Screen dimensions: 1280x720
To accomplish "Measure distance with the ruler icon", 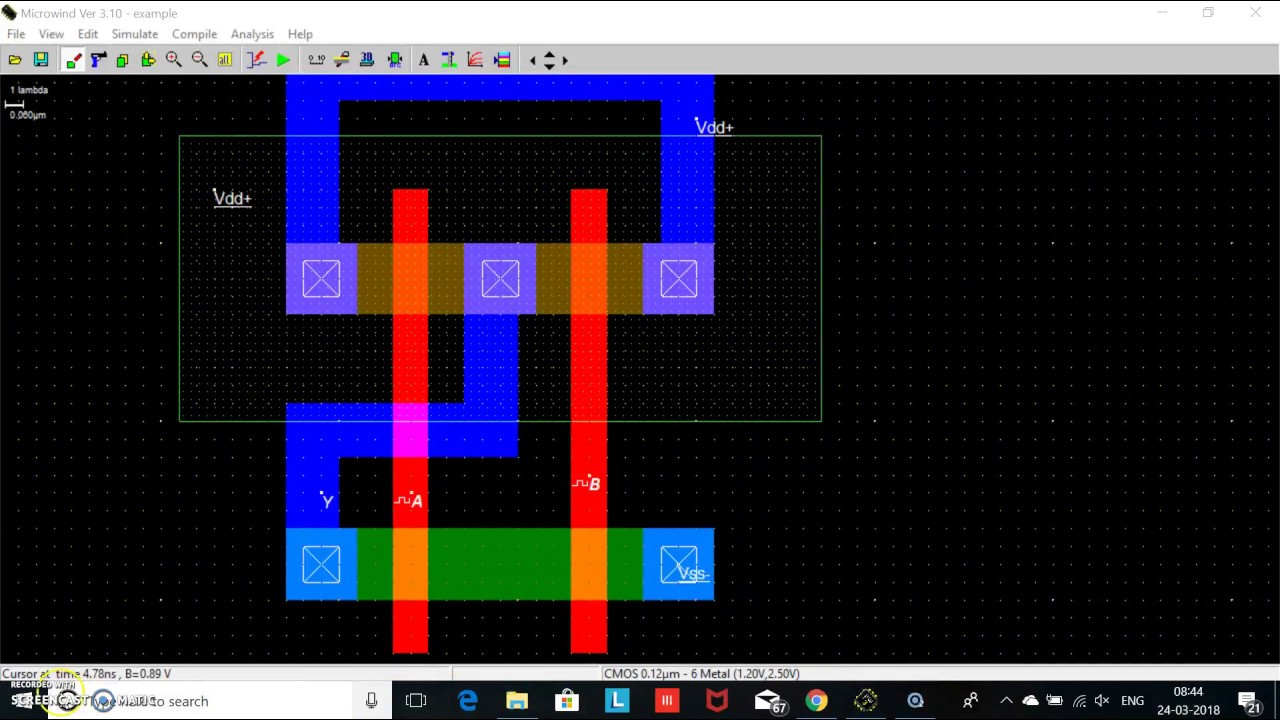I will pos(316,60).
